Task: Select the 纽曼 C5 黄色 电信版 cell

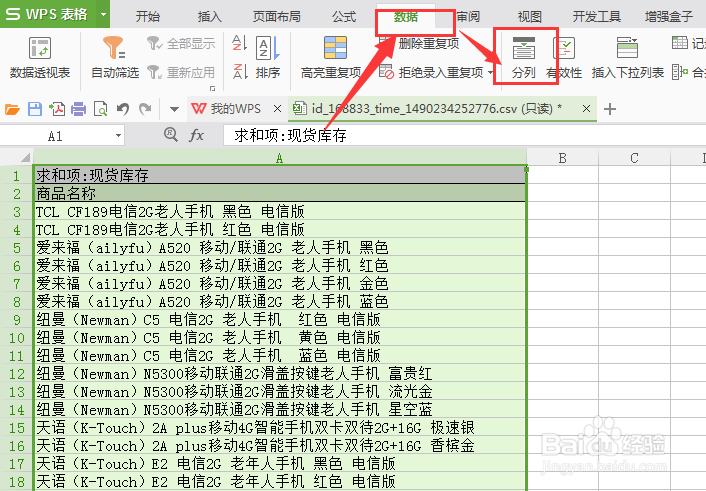Action: coord(280,337)
